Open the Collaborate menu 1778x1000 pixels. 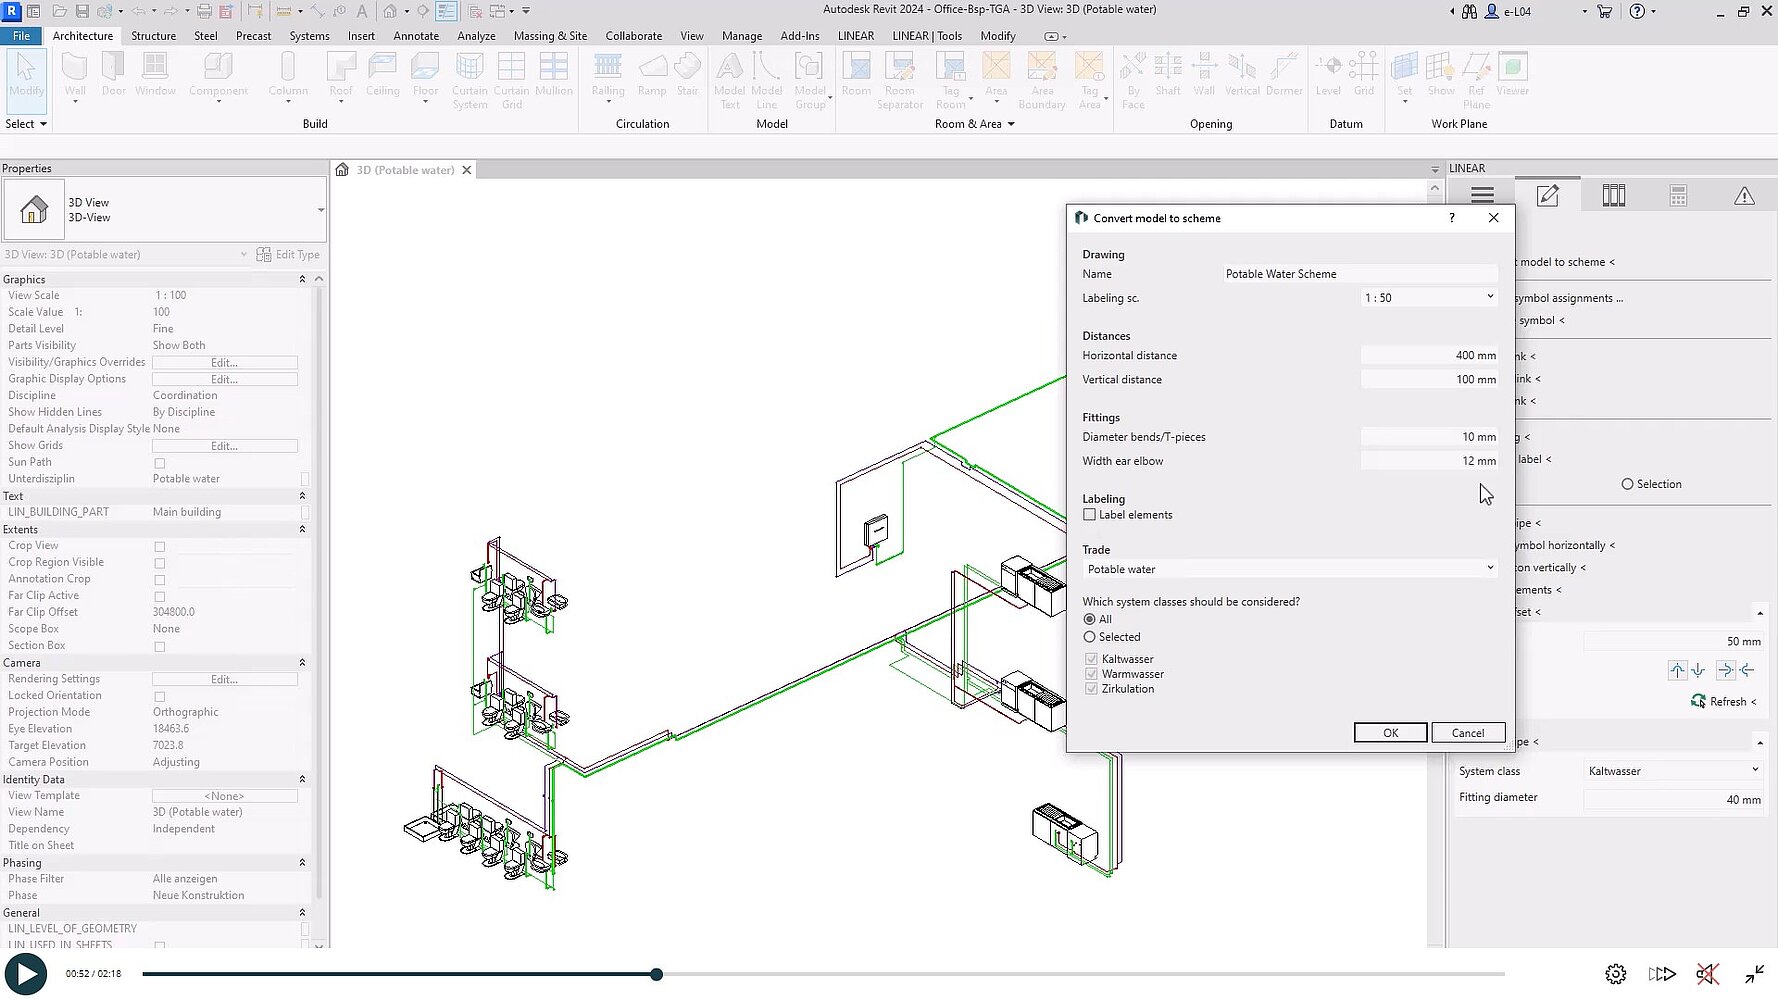[x=634, y=35]
